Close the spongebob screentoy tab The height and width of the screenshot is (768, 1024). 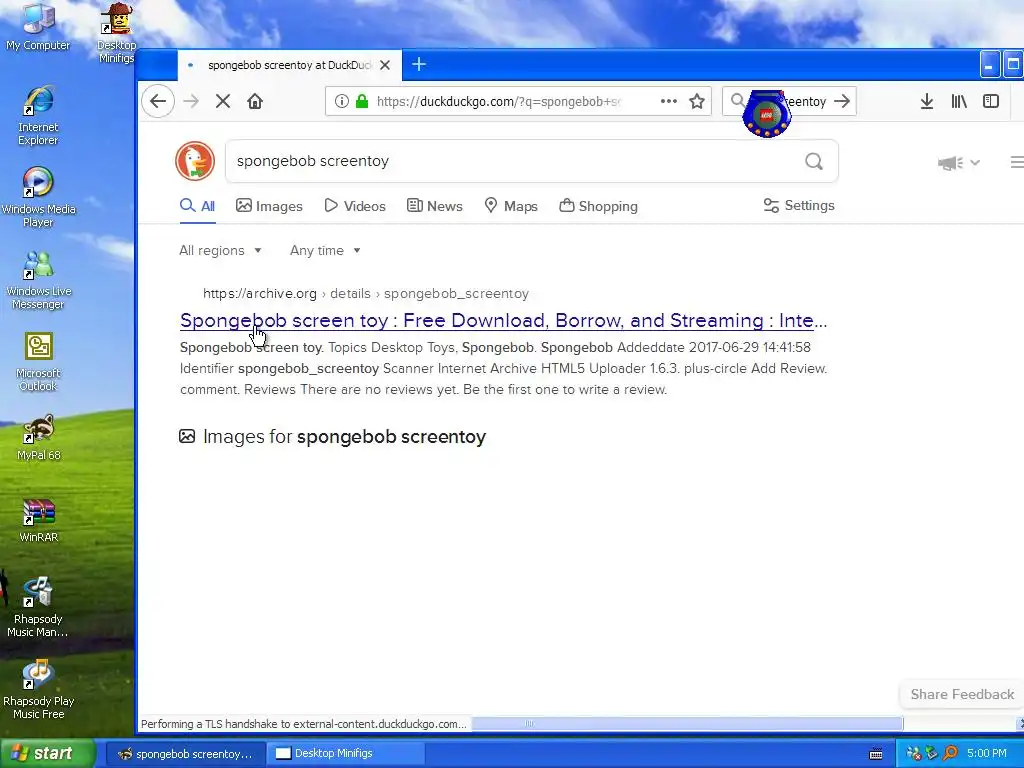(x=385, y=65)
